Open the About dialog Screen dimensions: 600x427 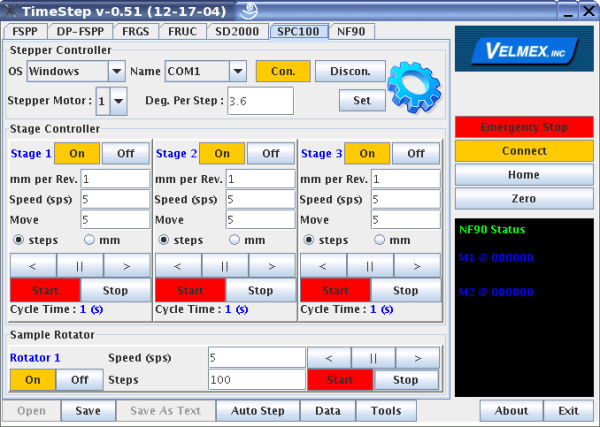coord(511,411)
